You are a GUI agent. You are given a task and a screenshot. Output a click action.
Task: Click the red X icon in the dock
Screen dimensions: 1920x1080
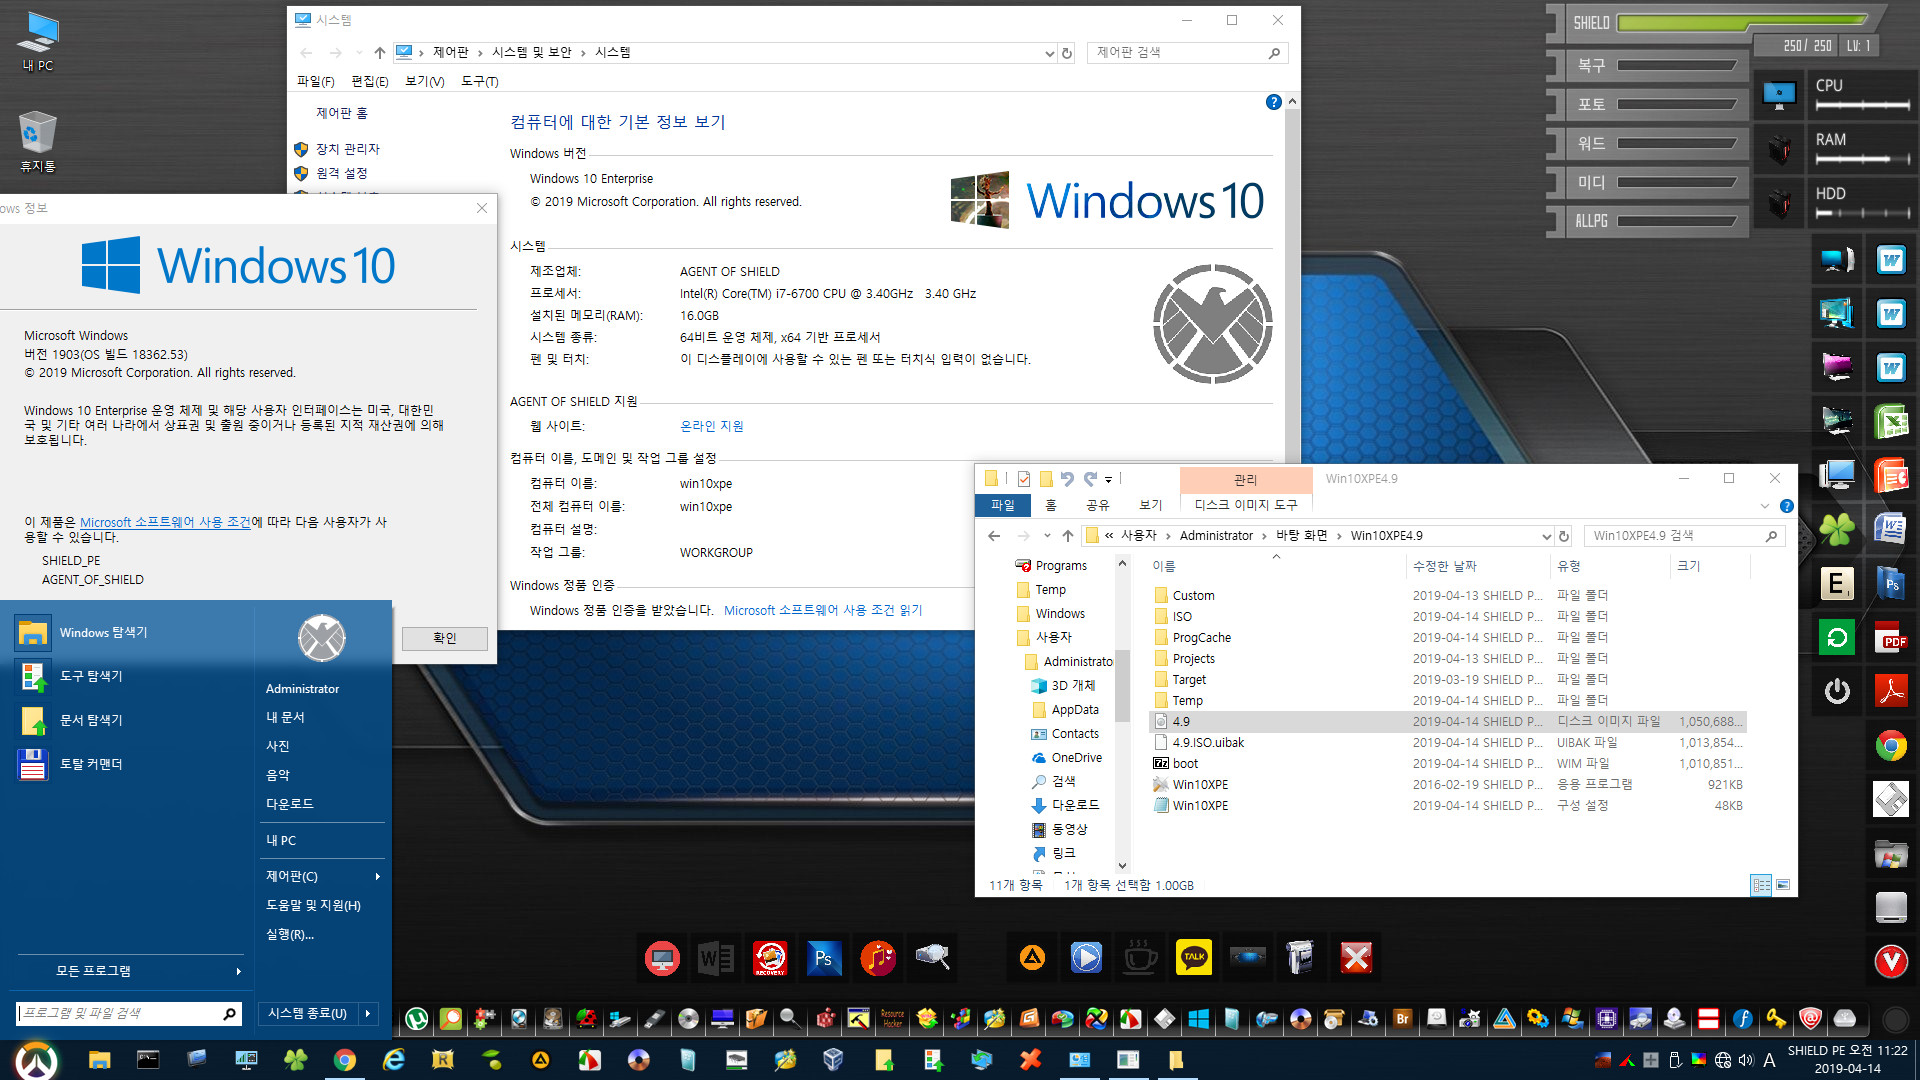pos(1356,958)
